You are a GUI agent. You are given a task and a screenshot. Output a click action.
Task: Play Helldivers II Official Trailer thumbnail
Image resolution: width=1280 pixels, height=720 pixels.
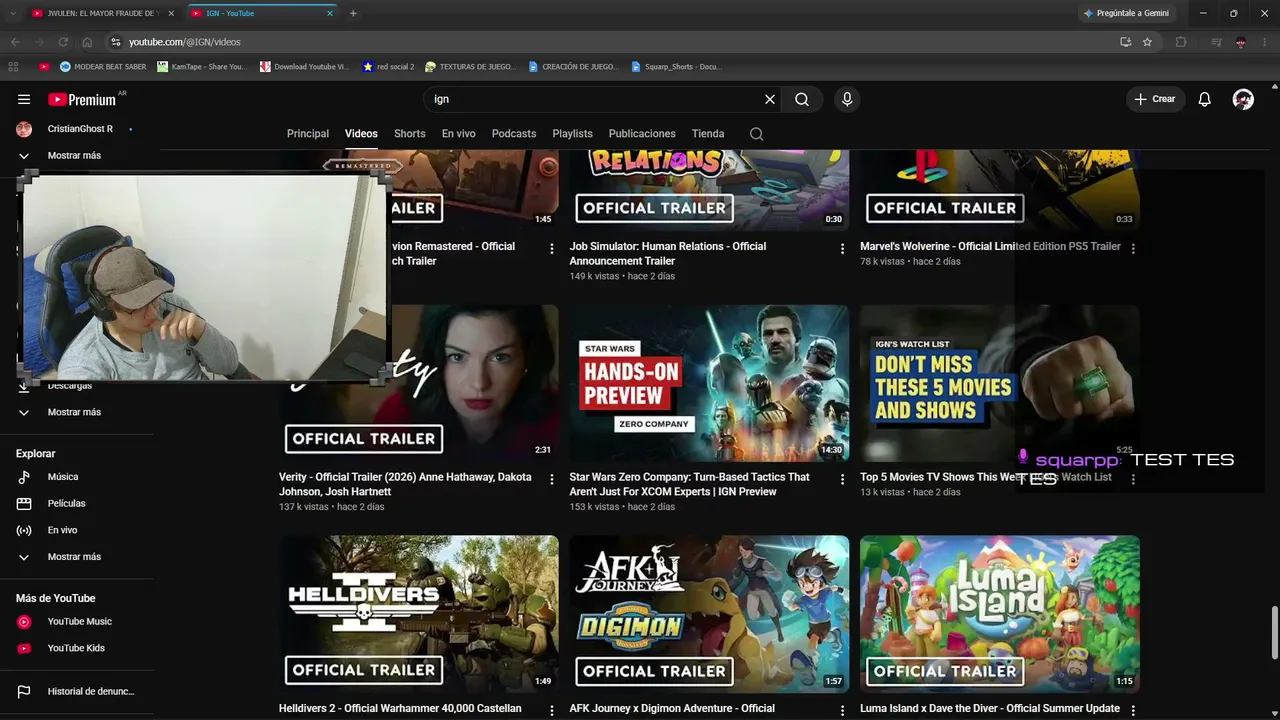pos(419,614)
